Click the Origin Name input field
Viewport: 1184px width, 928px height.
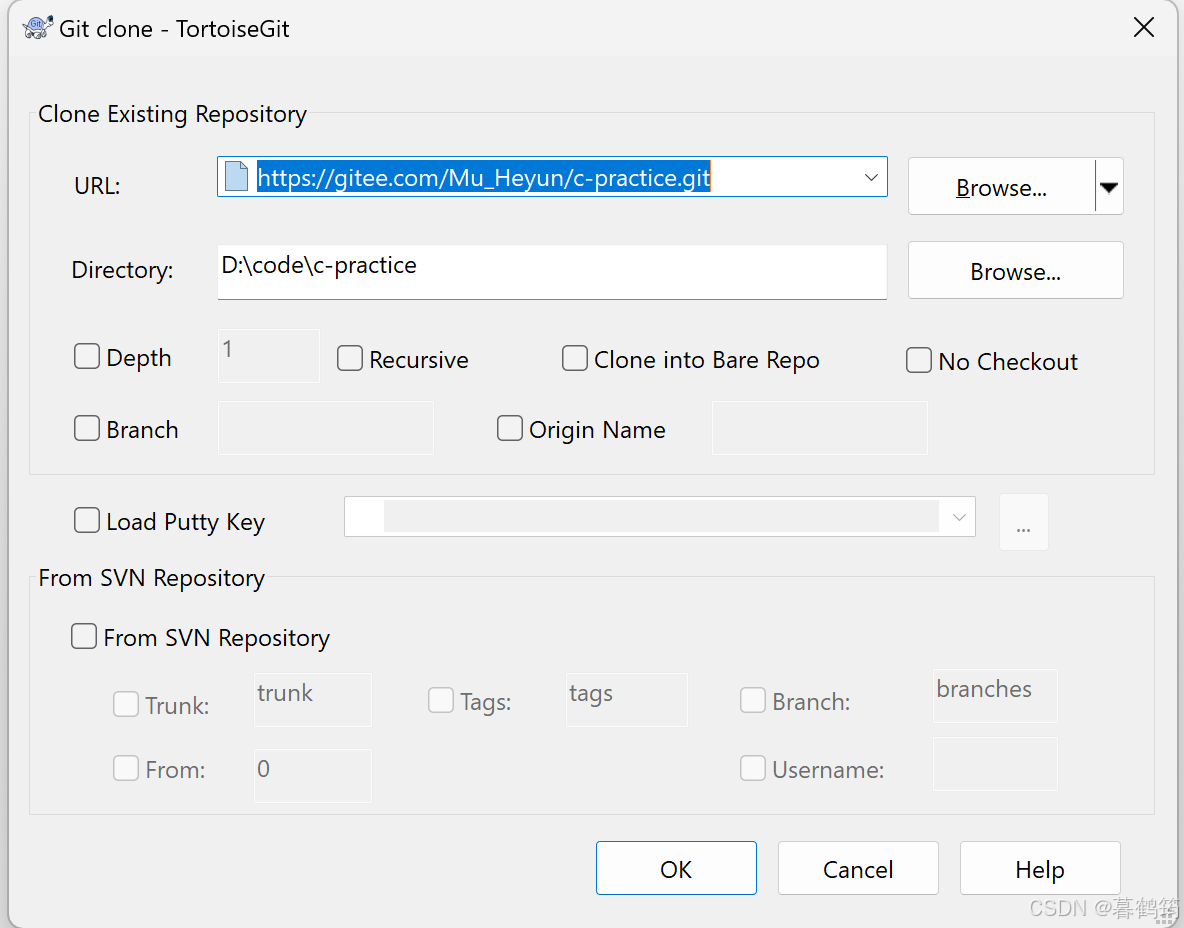coord(820,428)
